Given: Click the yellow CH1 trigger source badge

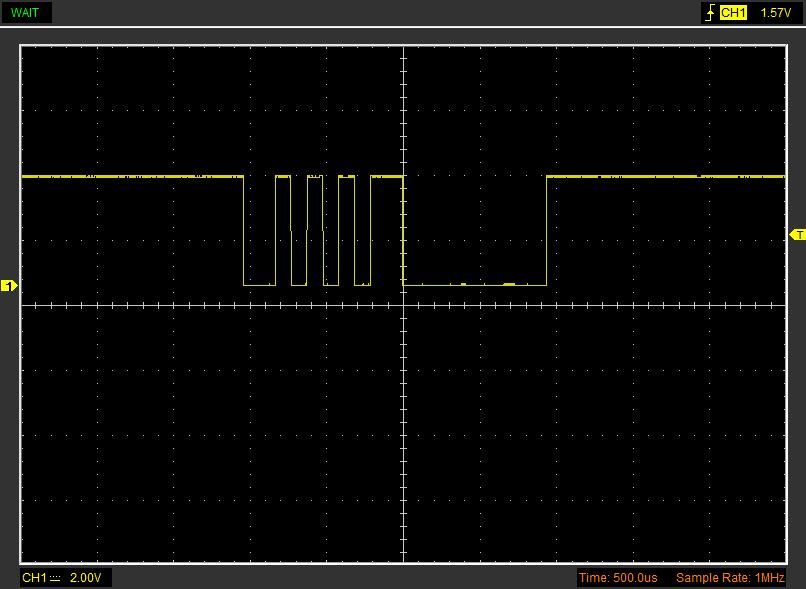Looking at the screenshot, I should click(733, 13).
